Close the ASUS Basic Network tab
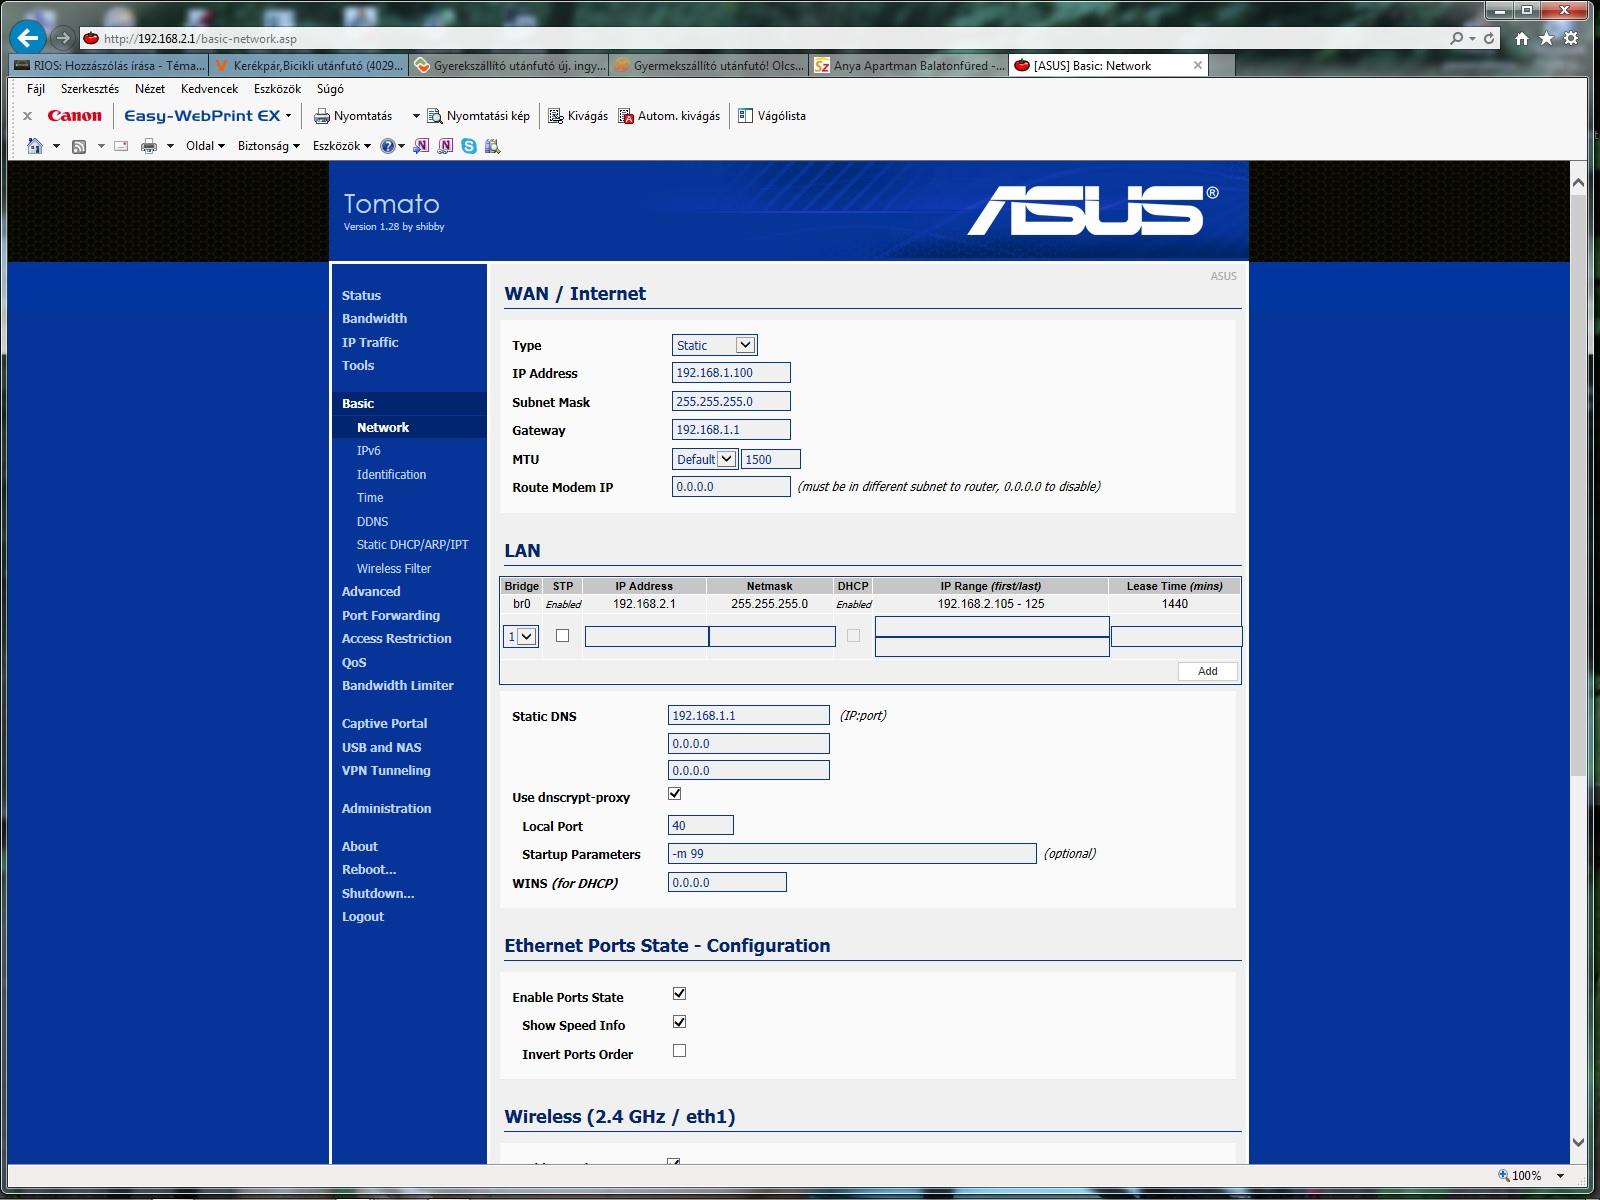Screen dimensions: 1600x1200 (x=1198, y=65)
